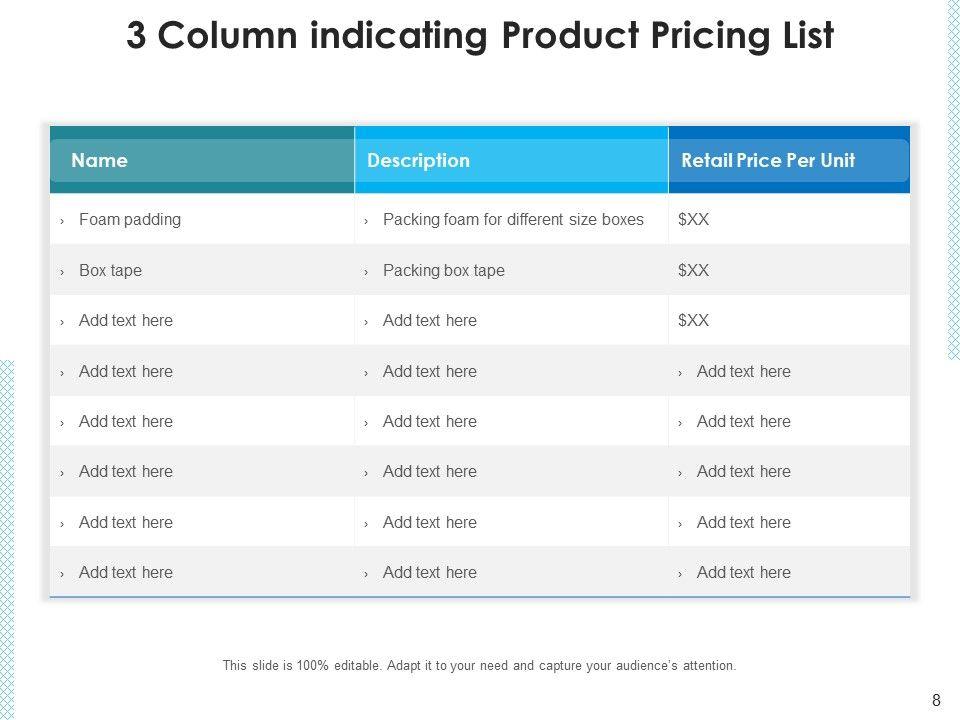Click the slide title about Product Pricing List
The height and width of the screenshot is (720, 960).
coord(480,36)
